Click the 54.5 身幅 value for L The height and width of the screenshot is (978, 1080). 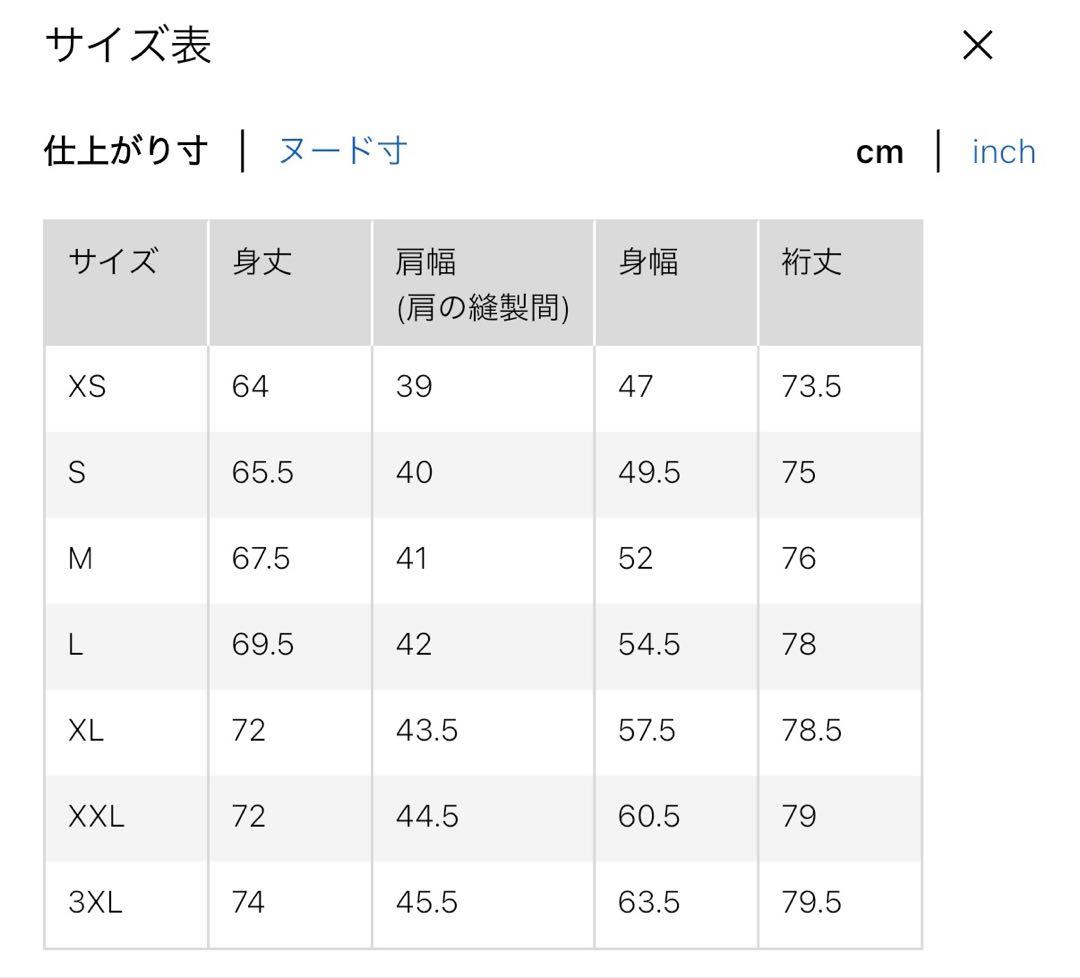tap(649, 645)
